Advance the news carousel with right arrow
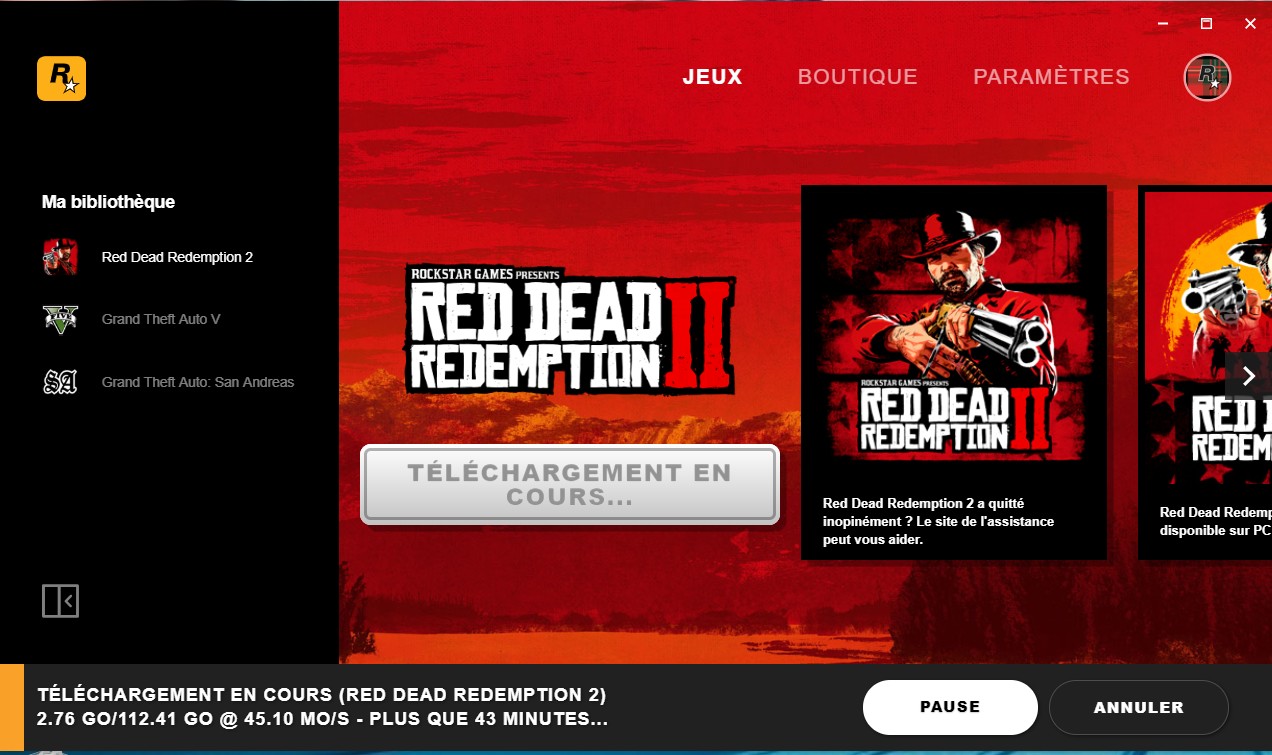The image size is (1272, 755). click(x=1248, y=376)
